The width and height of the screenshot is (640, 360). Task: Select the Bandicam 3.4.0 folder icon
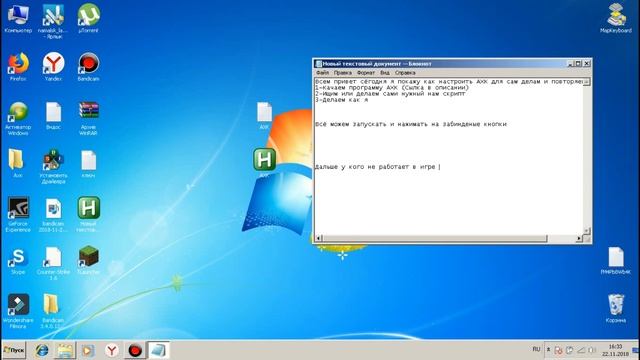click(53, 311)
